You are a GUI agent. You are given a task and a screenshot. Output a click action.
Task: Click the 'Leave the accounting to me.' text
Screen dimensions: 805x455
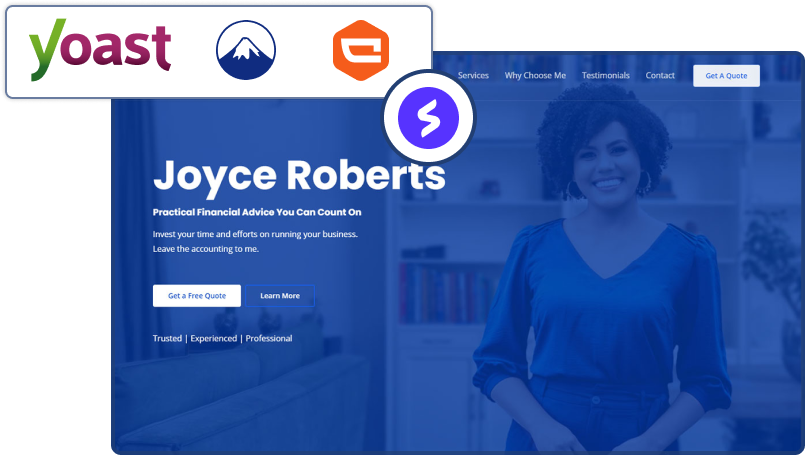click(x=205, y=249)
